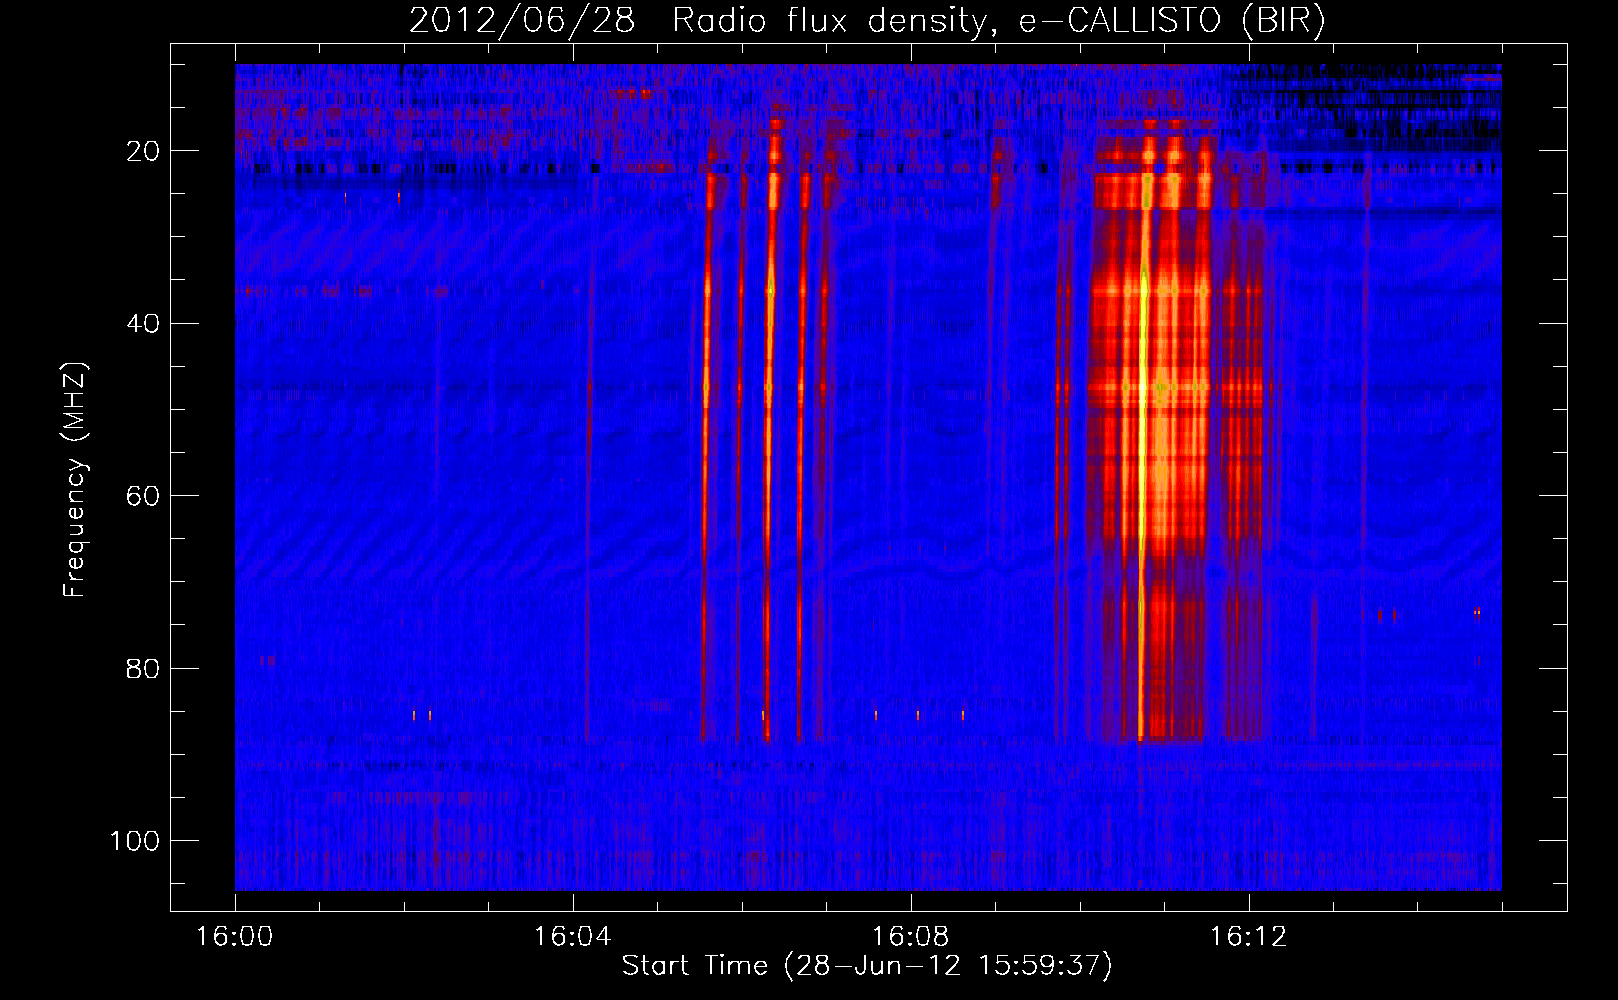1618x1000 pixels.
Task: Click the 16:00 time tick label
Action: coord(235,937)
